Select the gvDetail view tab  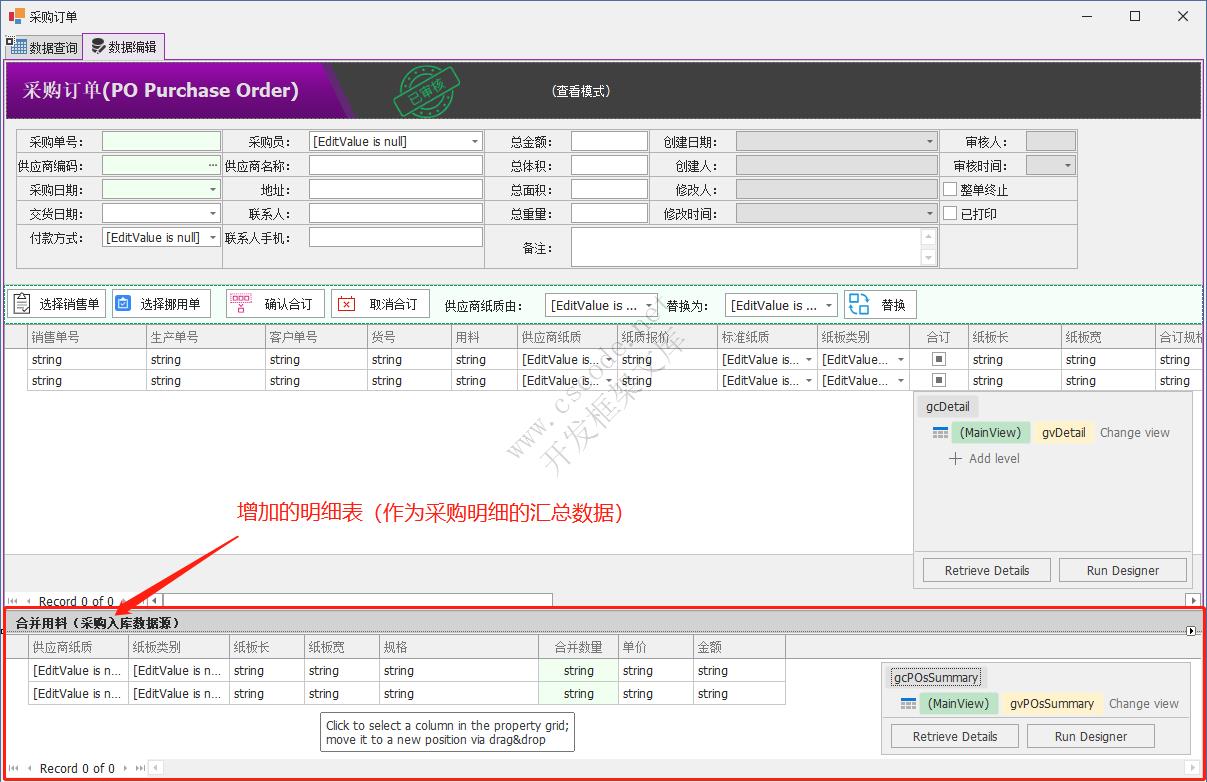click(1063, 432)
